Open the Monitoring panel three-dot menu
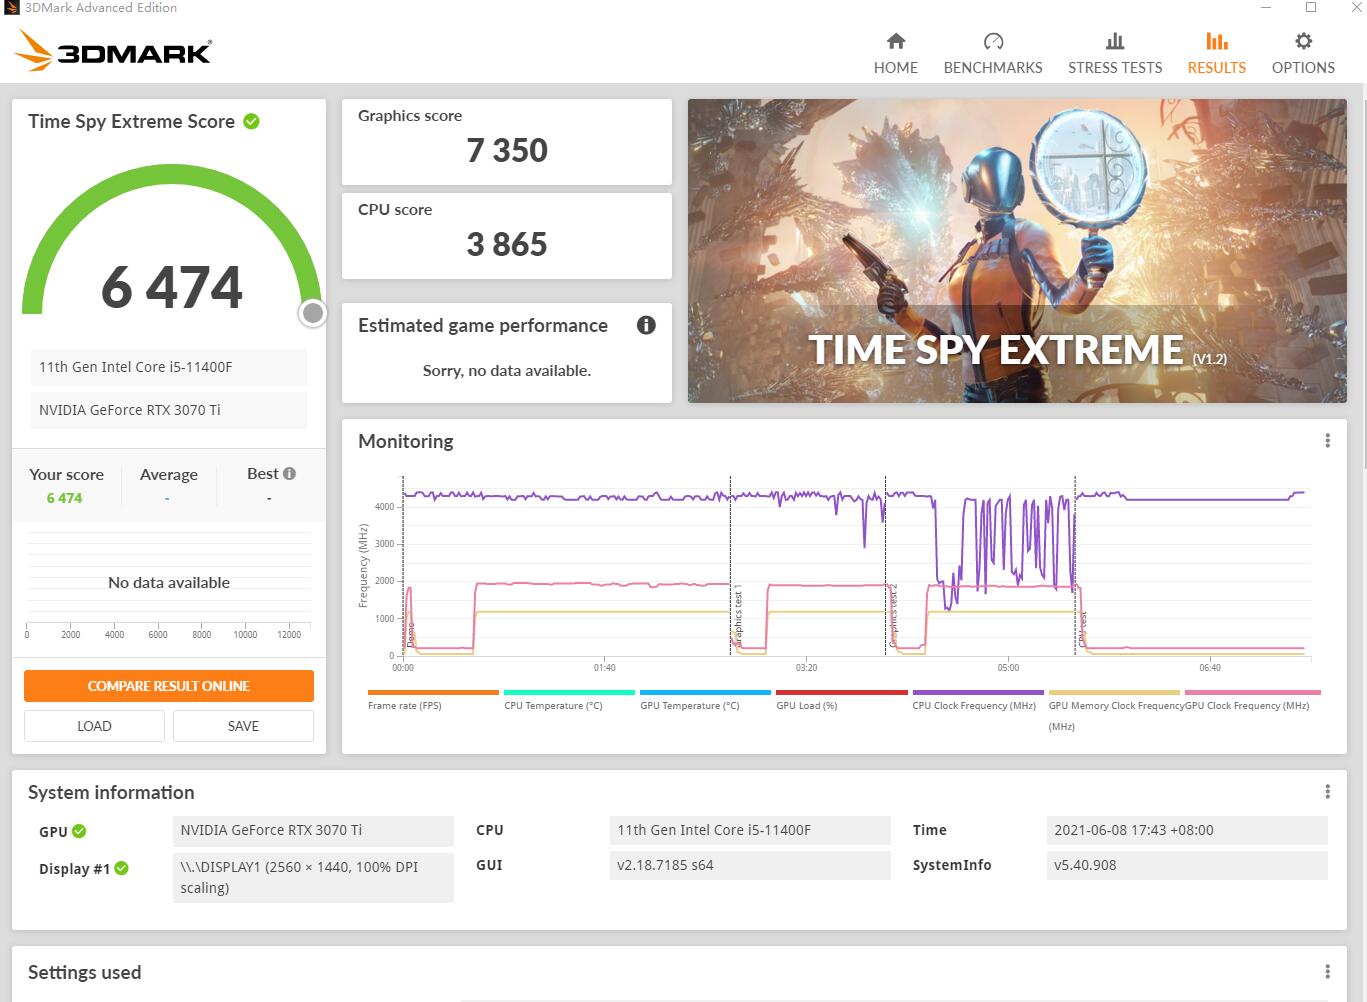 (1327, 441)
